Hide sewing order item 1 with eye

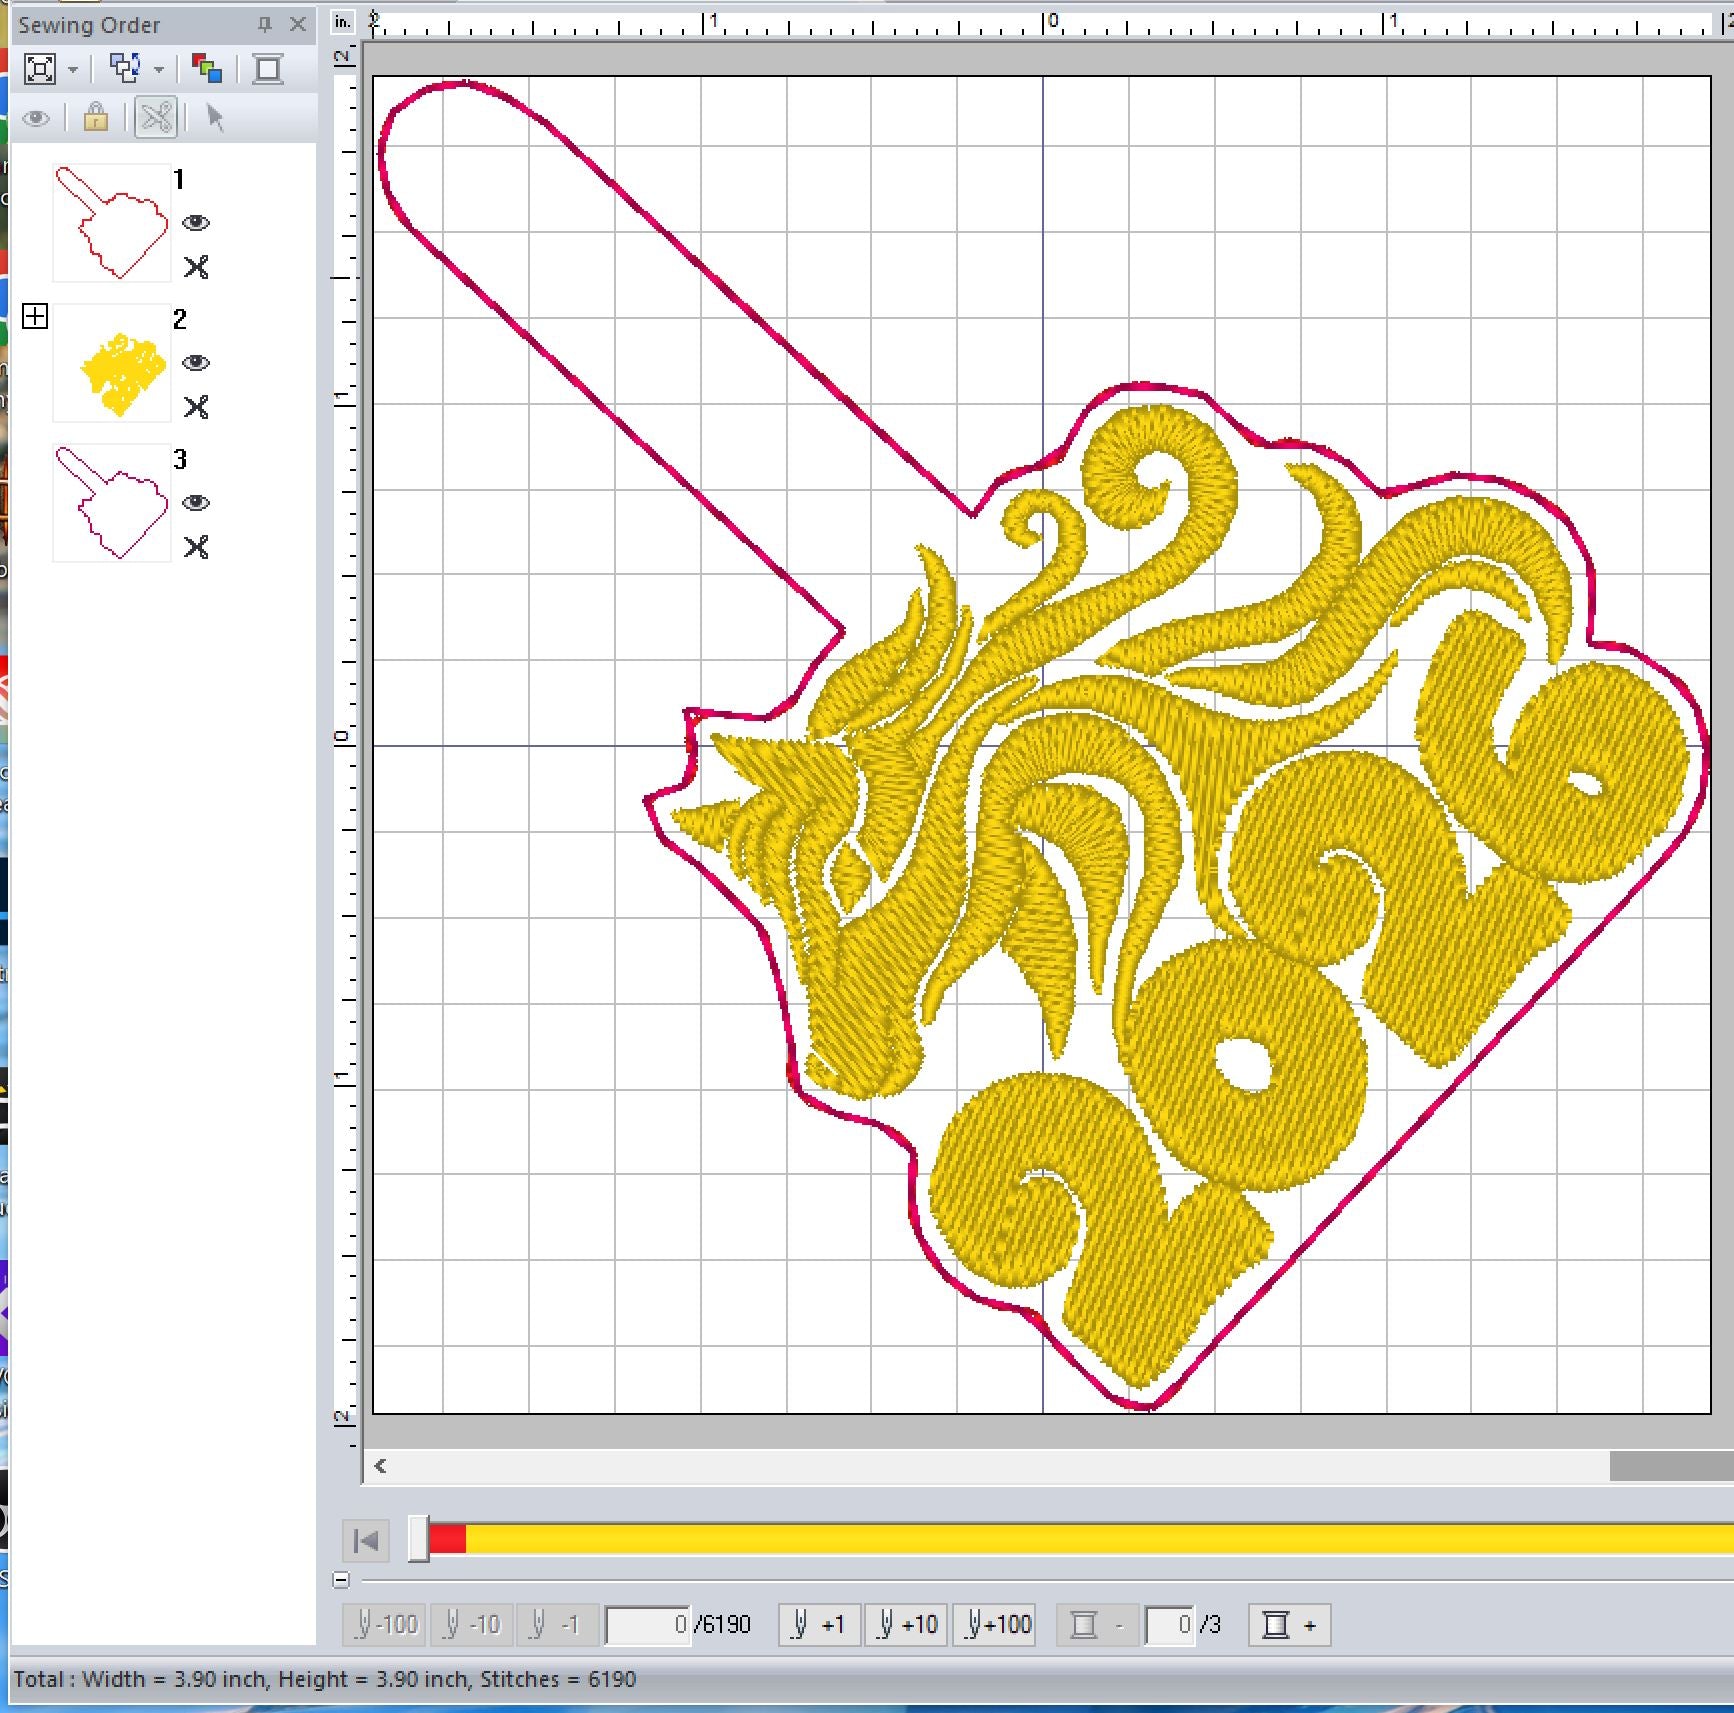(x=196, y=222)
